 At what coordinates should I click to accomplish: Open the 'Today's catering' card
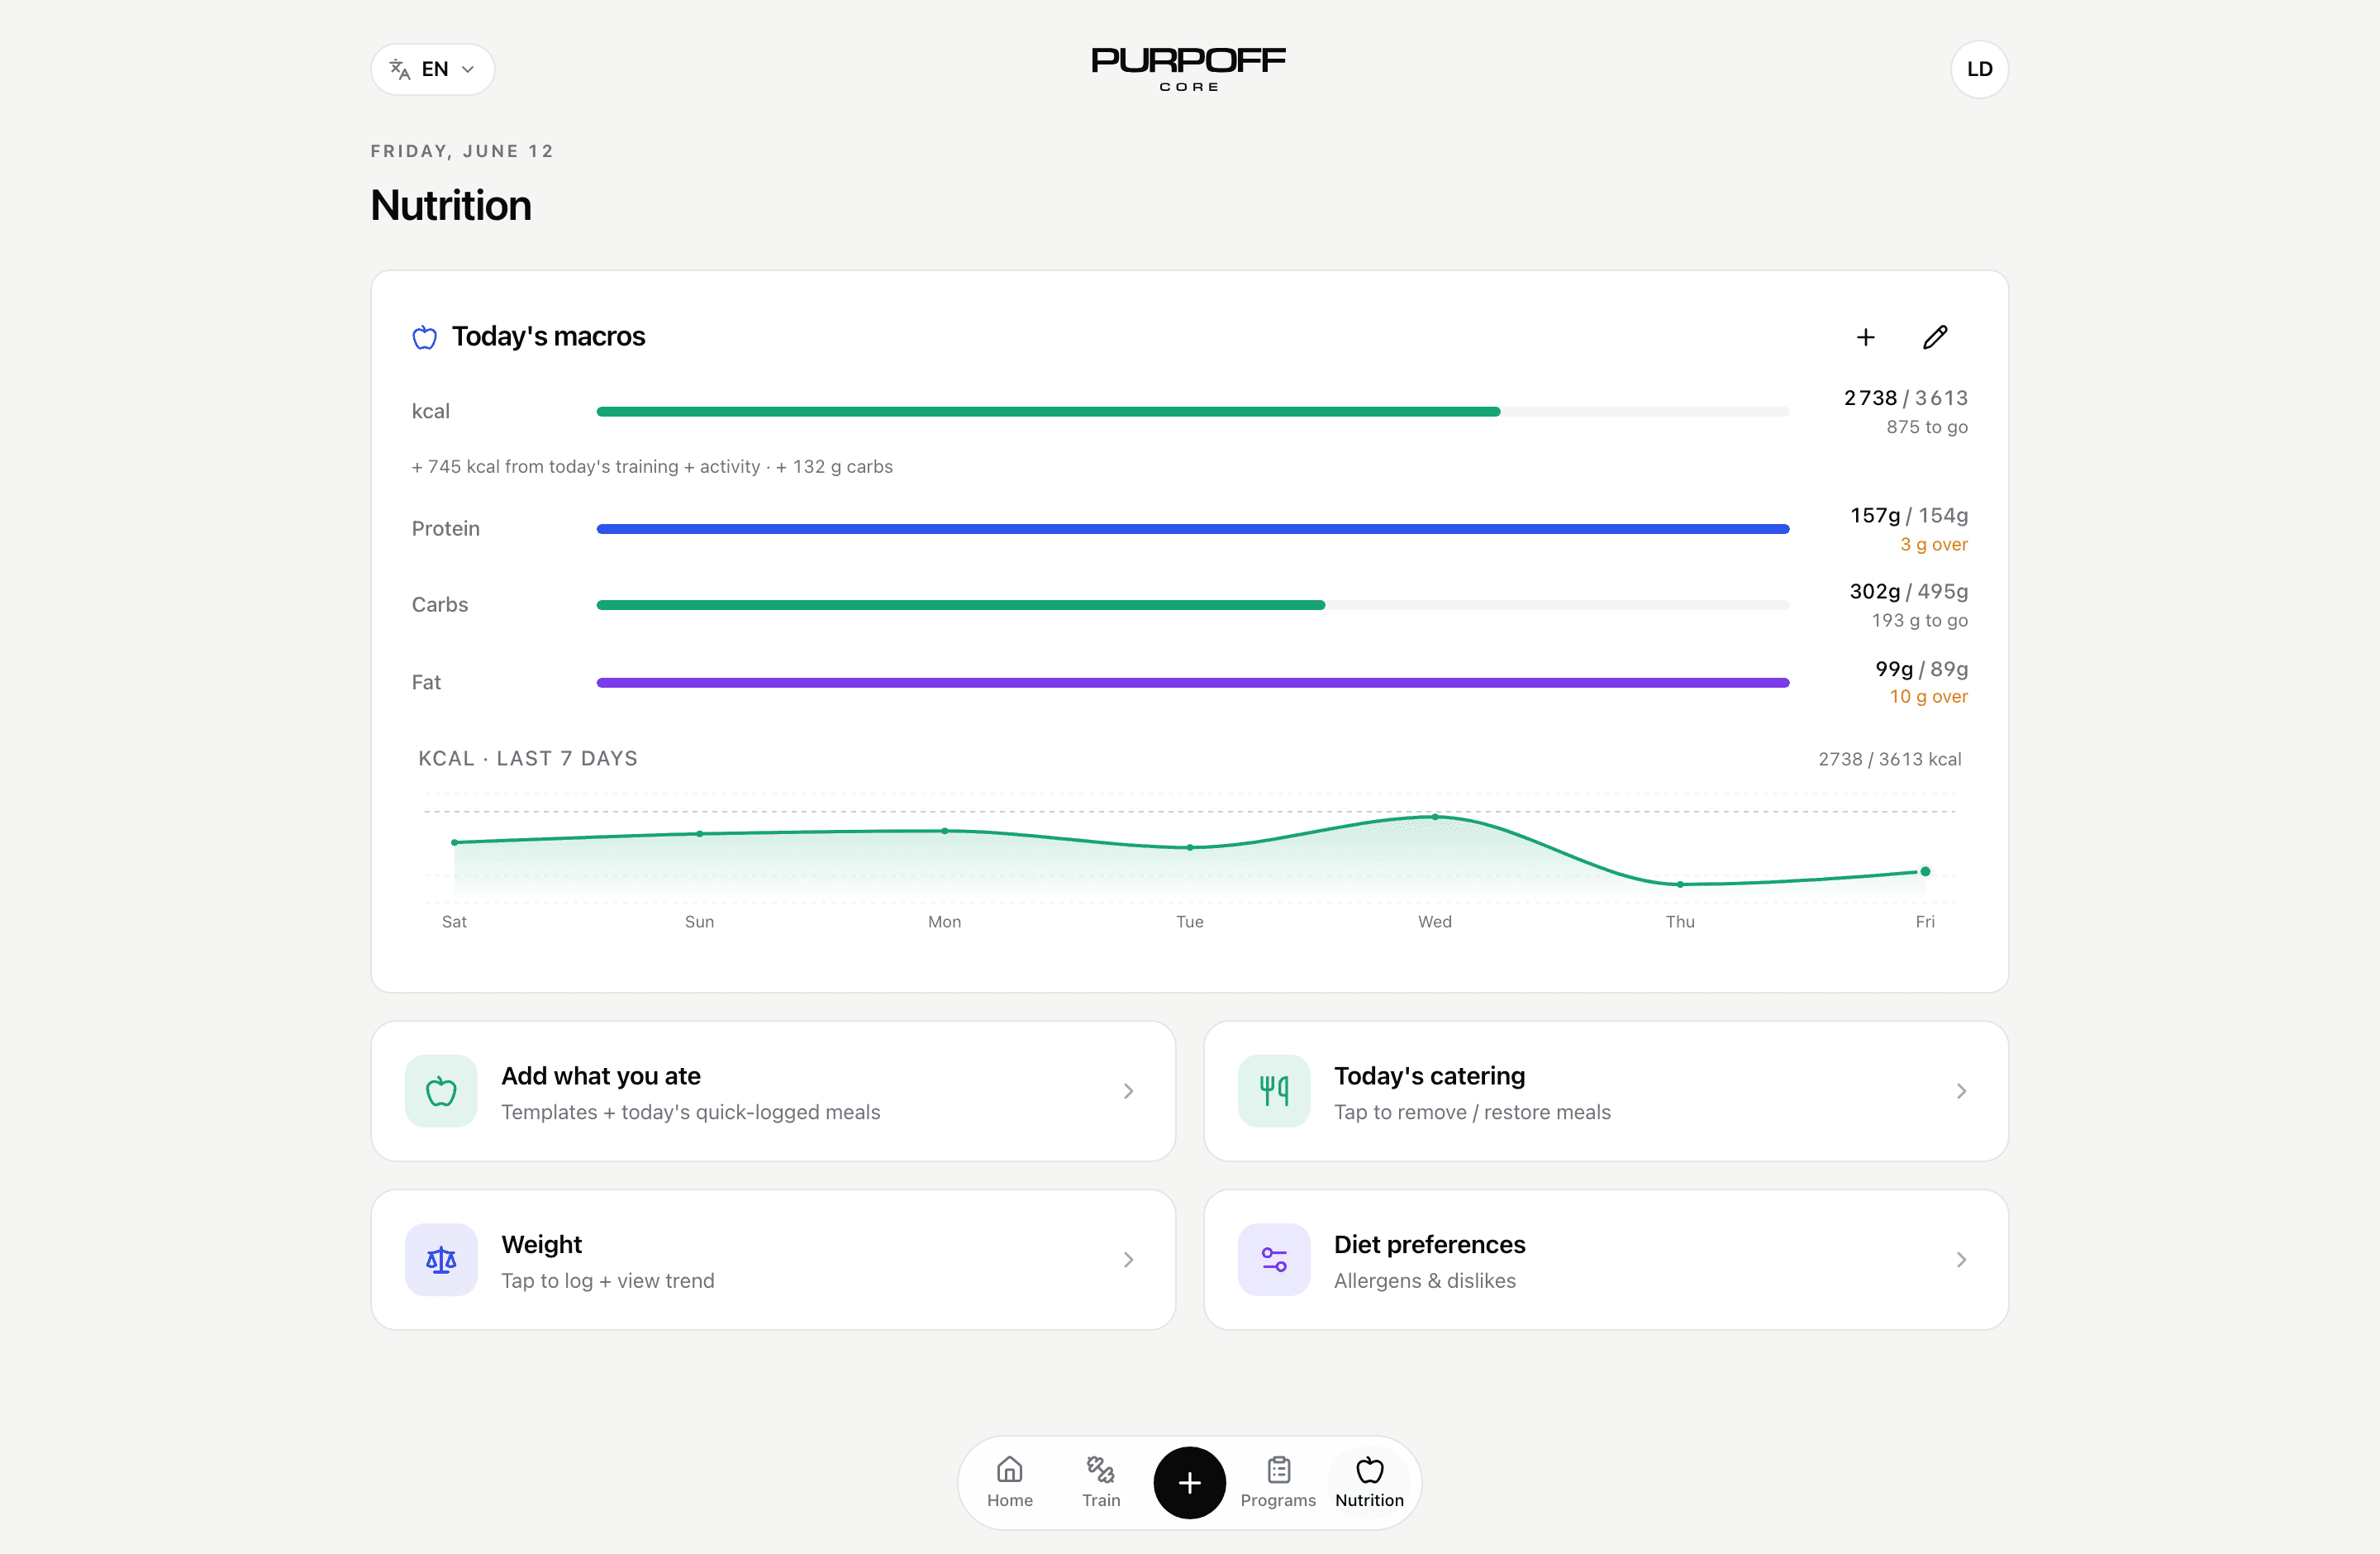[x=1606, y=1091]
